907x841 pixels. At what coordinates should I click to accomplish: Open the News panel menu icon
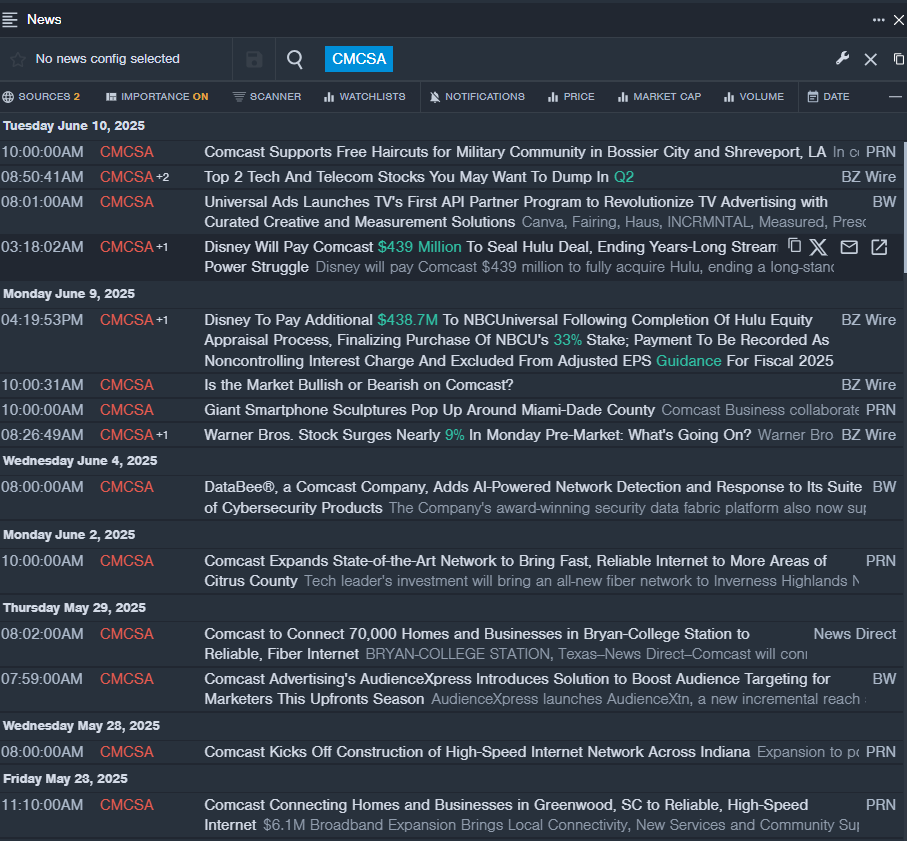point(10,20)
